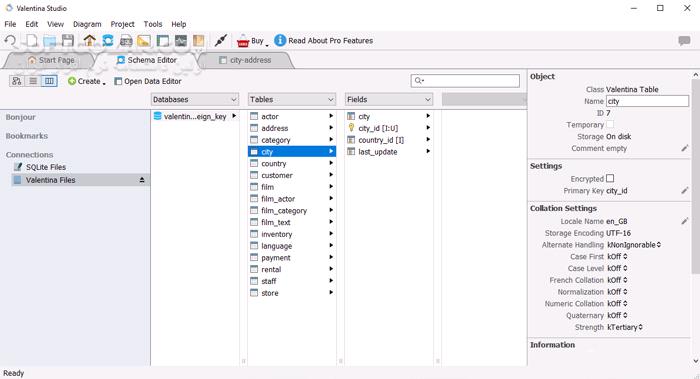Select the payment table
Screen dimensions: 700x379
292,258
